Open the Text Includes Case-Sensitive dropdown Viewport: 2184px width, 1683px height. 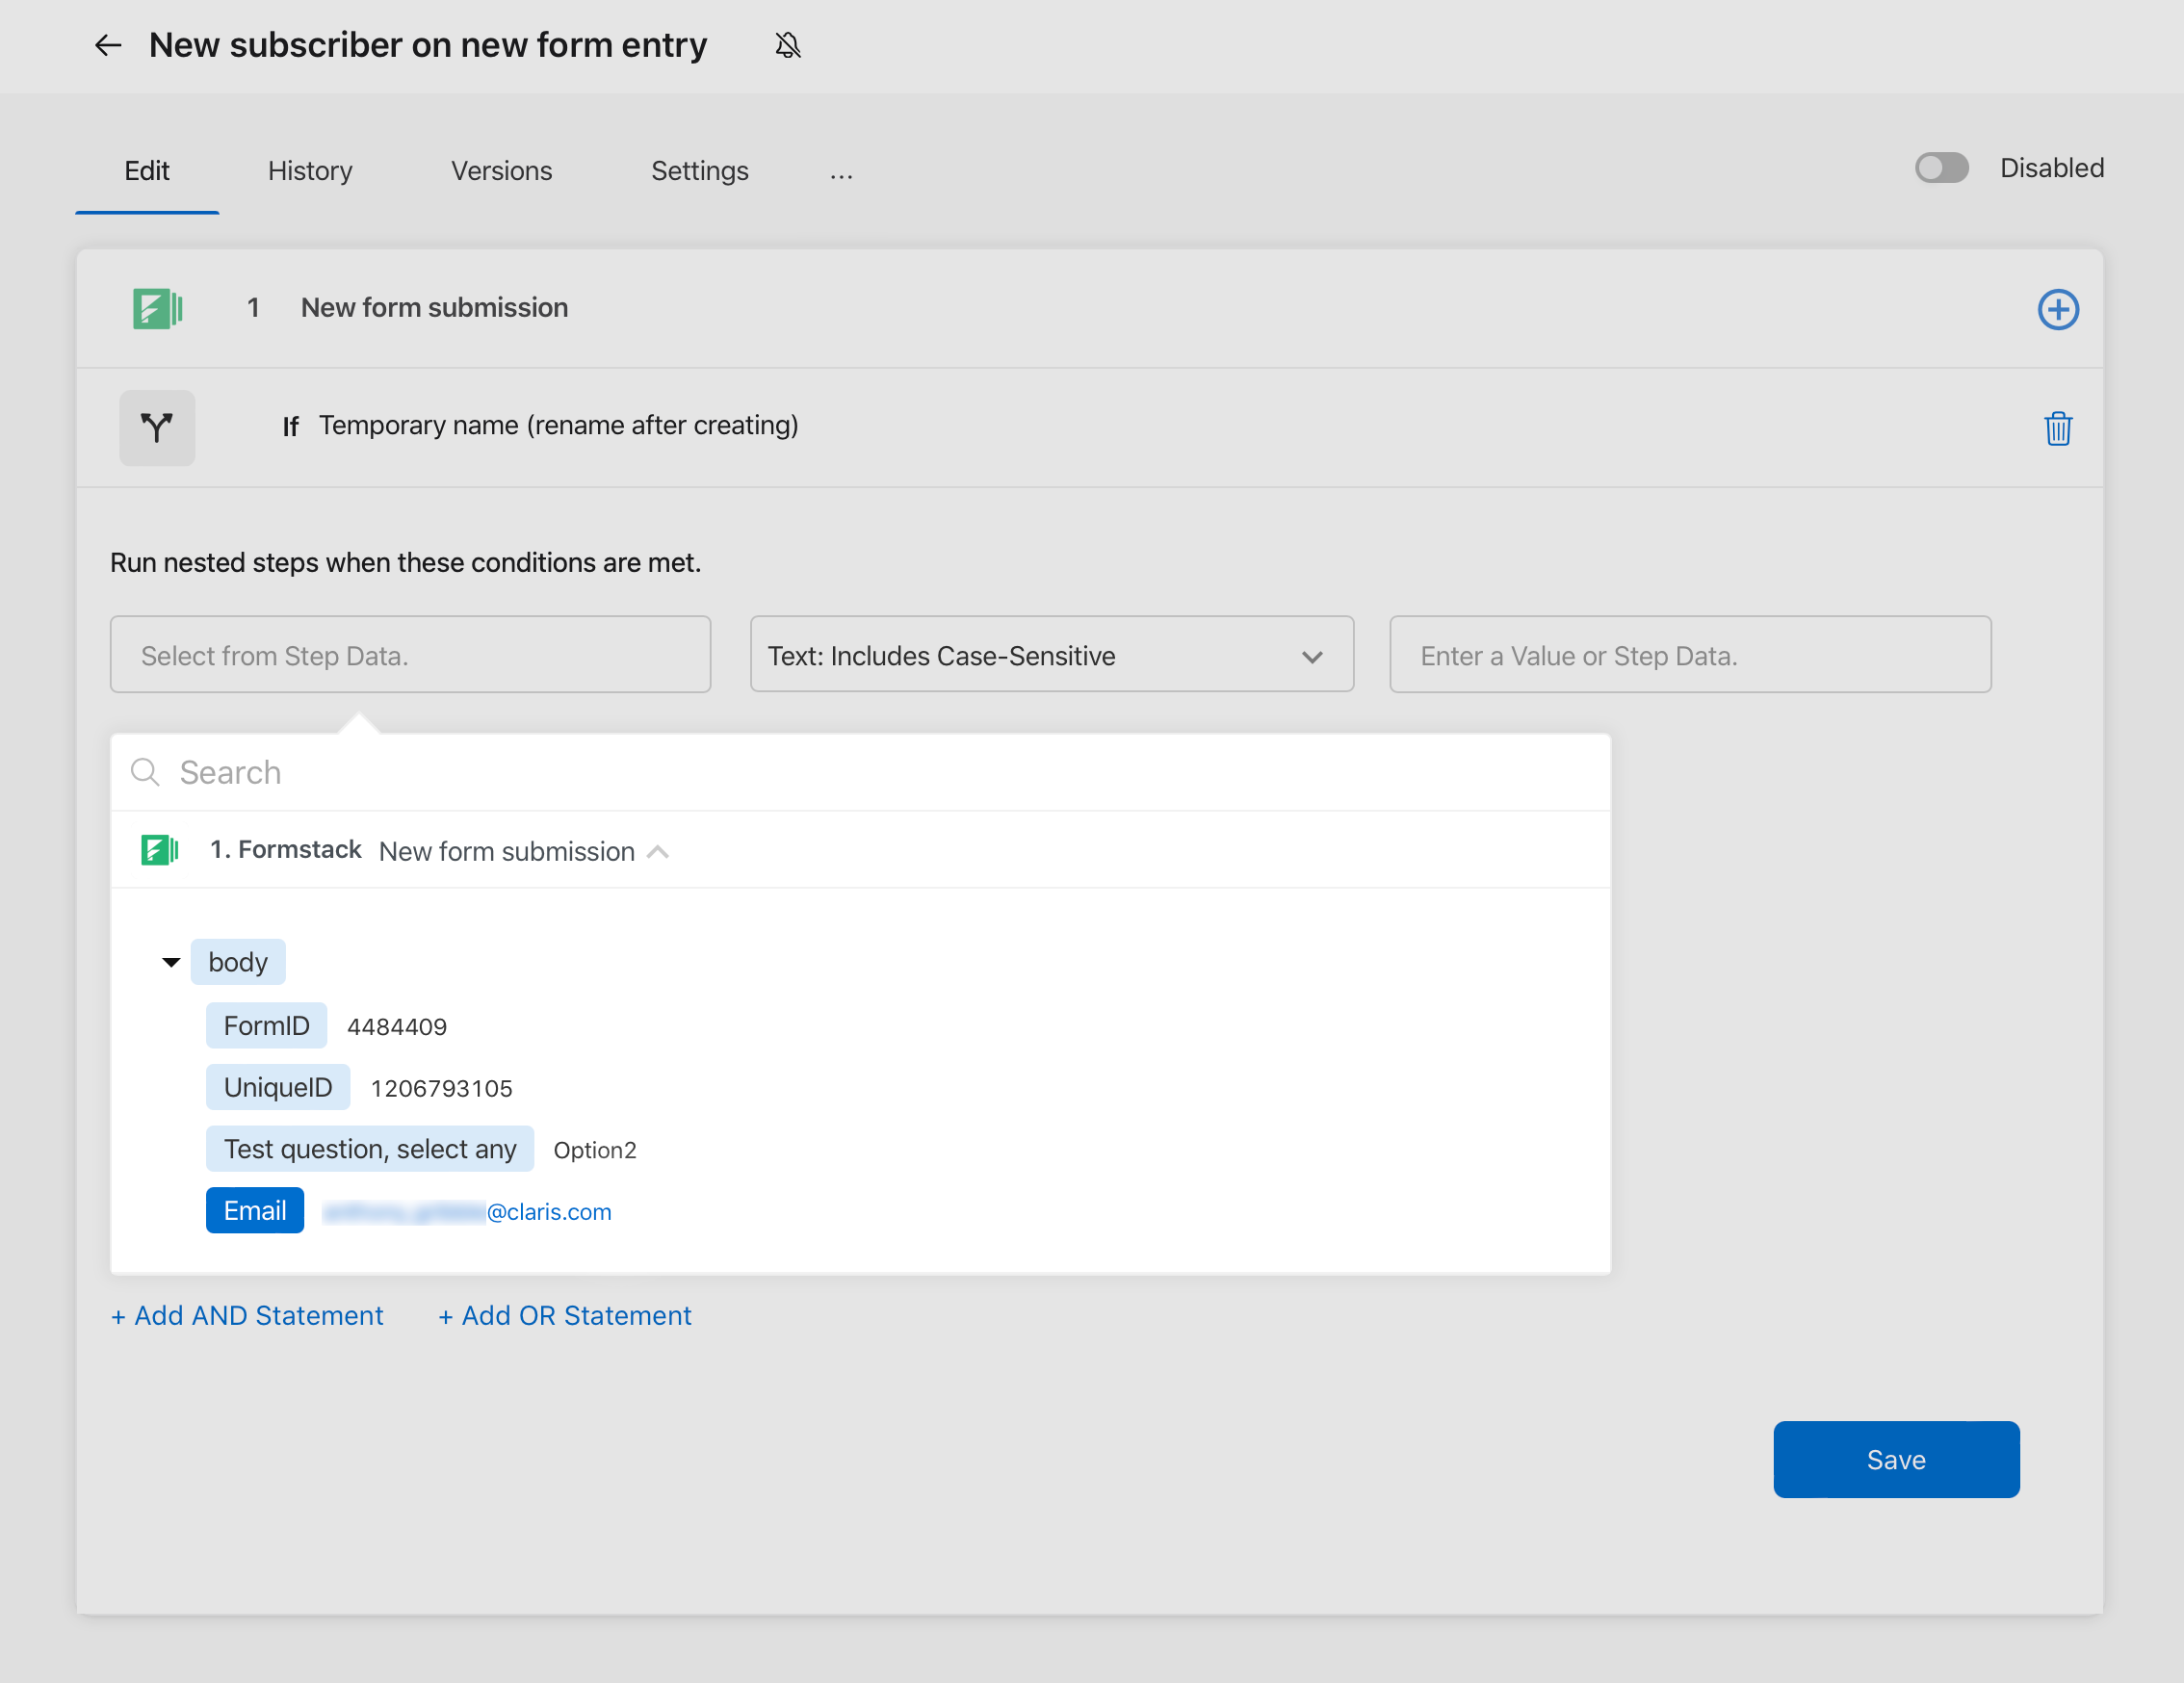pos(1049,654)
